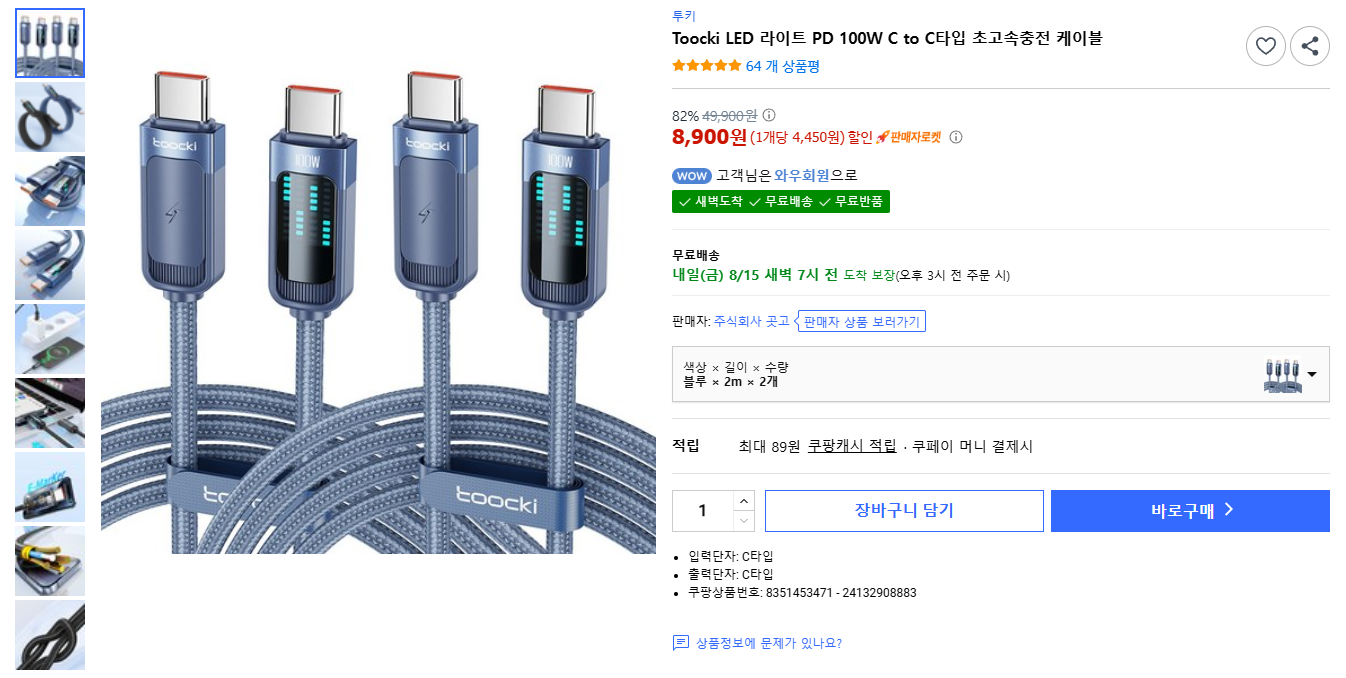
Task: Open the share options icon
Action: pos(1310,45)
